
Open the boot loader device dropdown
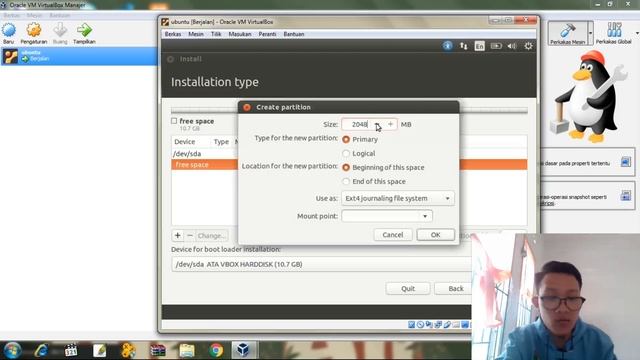(322, 264)
